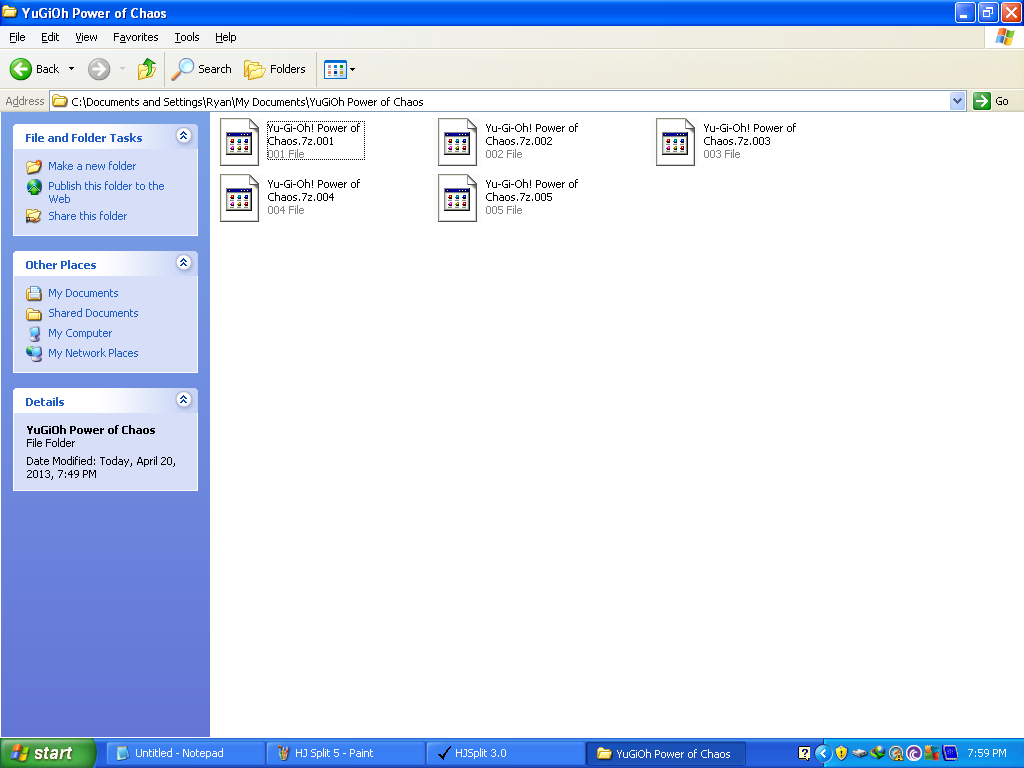Click the My Computer icon in sidebar
Screen dimensions: 1024x768
(x=34, y=334)
